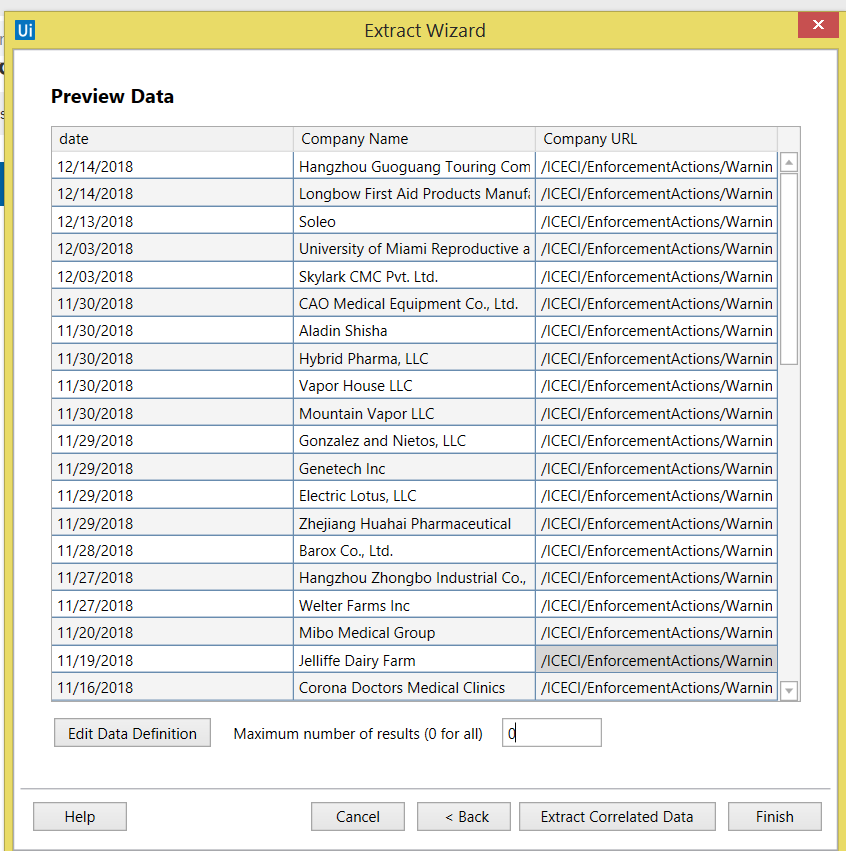Close the Extract Wizard dialog

coord(818,24)
